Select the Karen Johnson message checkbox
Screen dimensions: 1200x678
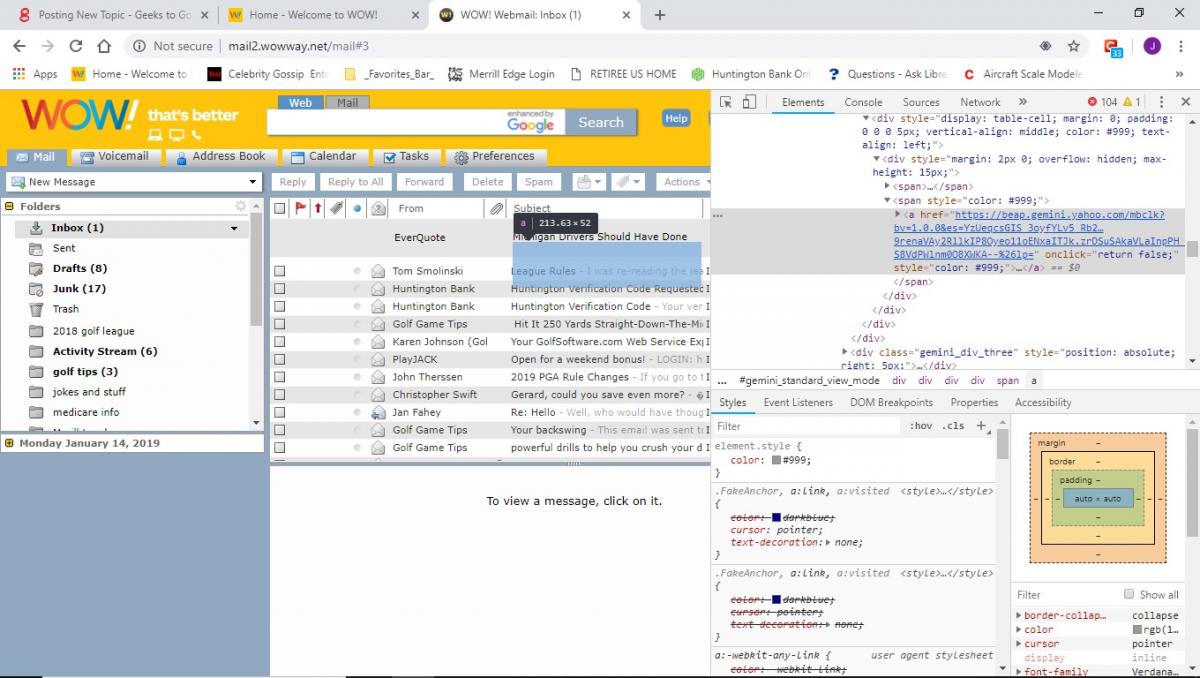280,342
